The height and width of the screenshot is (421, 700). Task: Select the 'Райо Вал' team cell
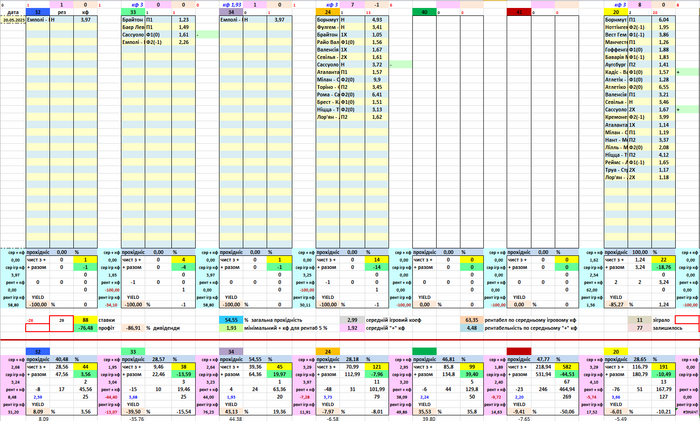click(328, 42)
